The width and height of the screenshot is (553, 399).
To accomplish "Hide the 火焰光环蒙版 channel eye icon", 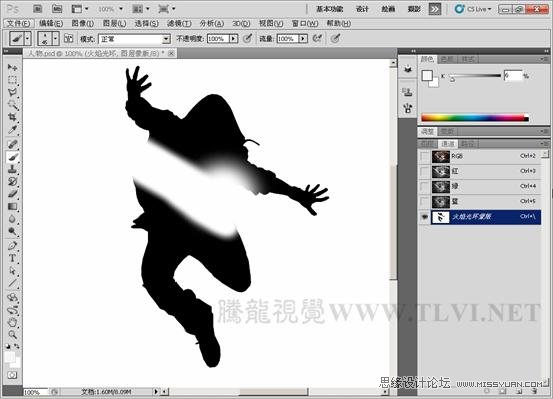I will [x=425, y=217].
